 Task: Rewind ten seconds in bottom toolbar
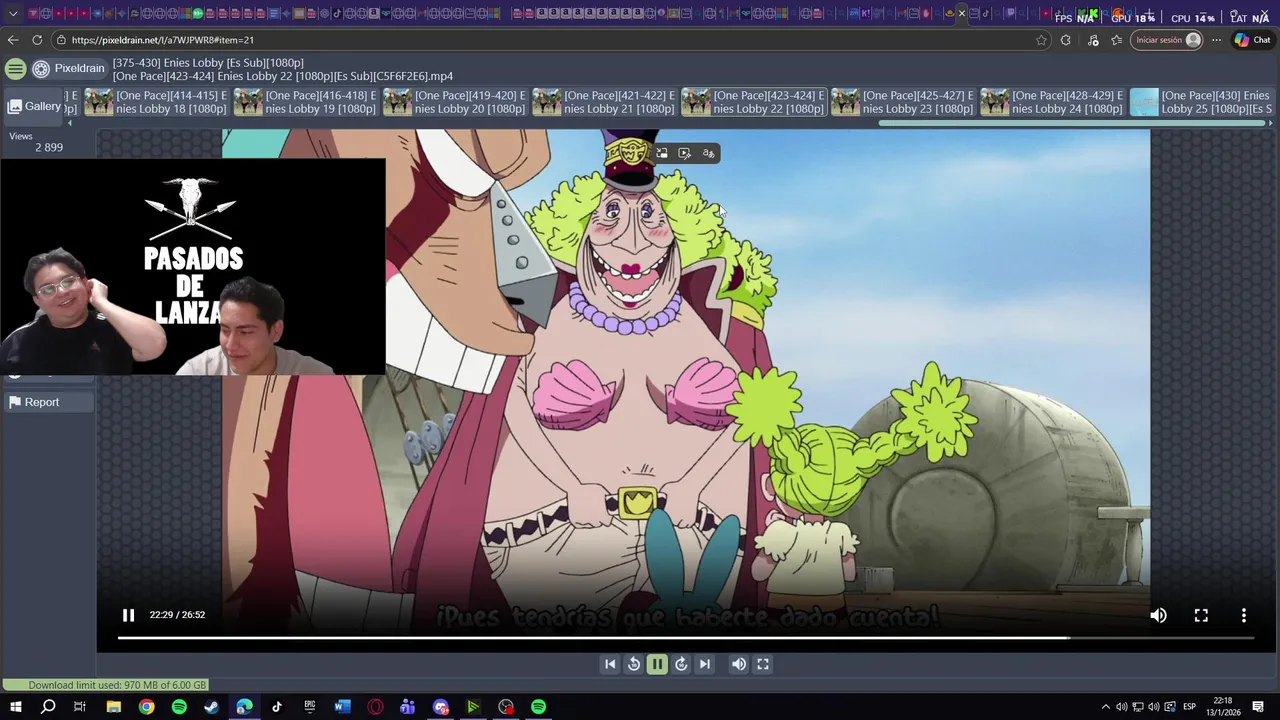[634, 664]
